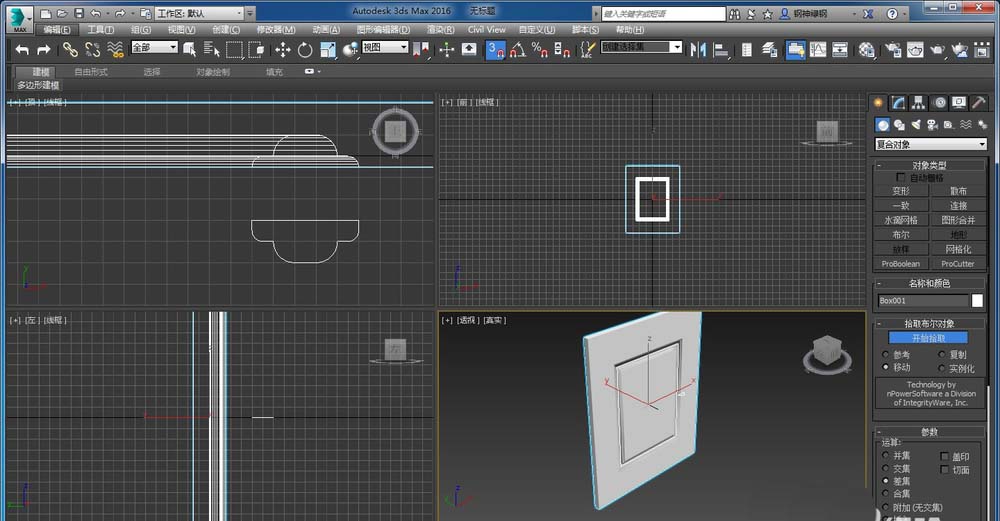Click the Mirror tool icon
The width and height of the screenshot is (1000, 521).
click(x=698, y=49)
